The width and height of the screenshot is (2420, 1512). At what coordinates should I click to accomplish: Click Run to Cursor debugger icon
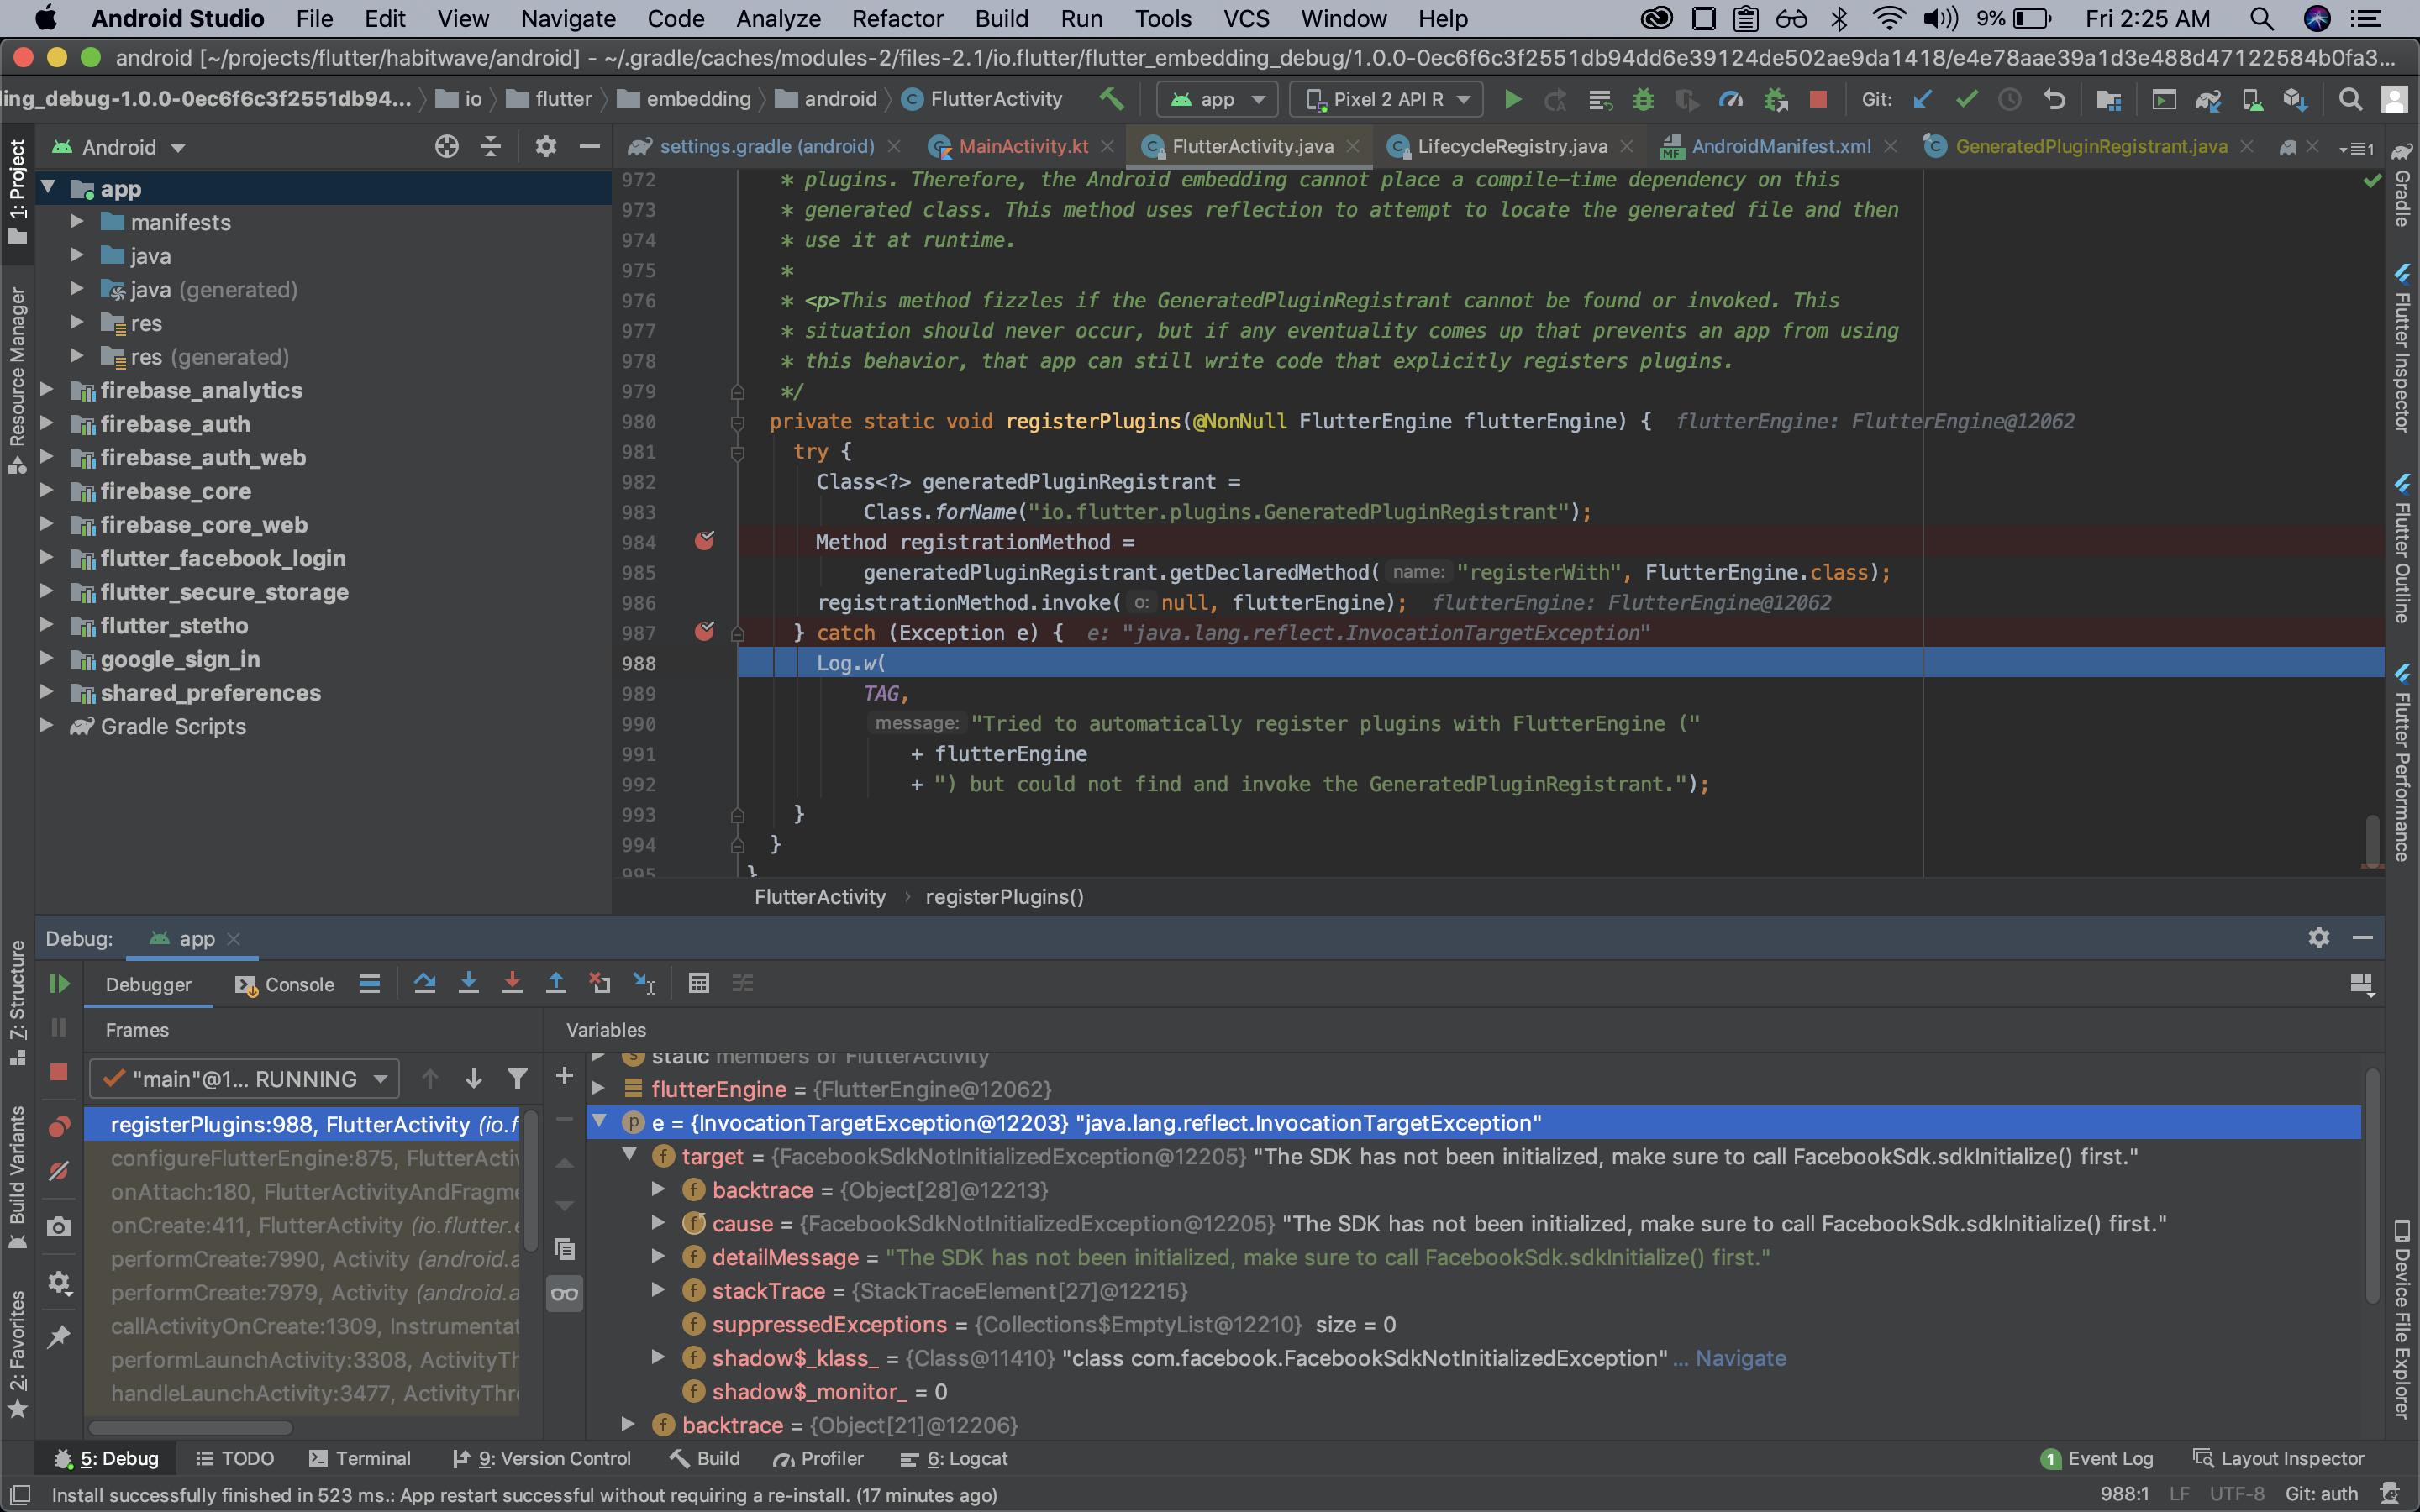point(645,983)
